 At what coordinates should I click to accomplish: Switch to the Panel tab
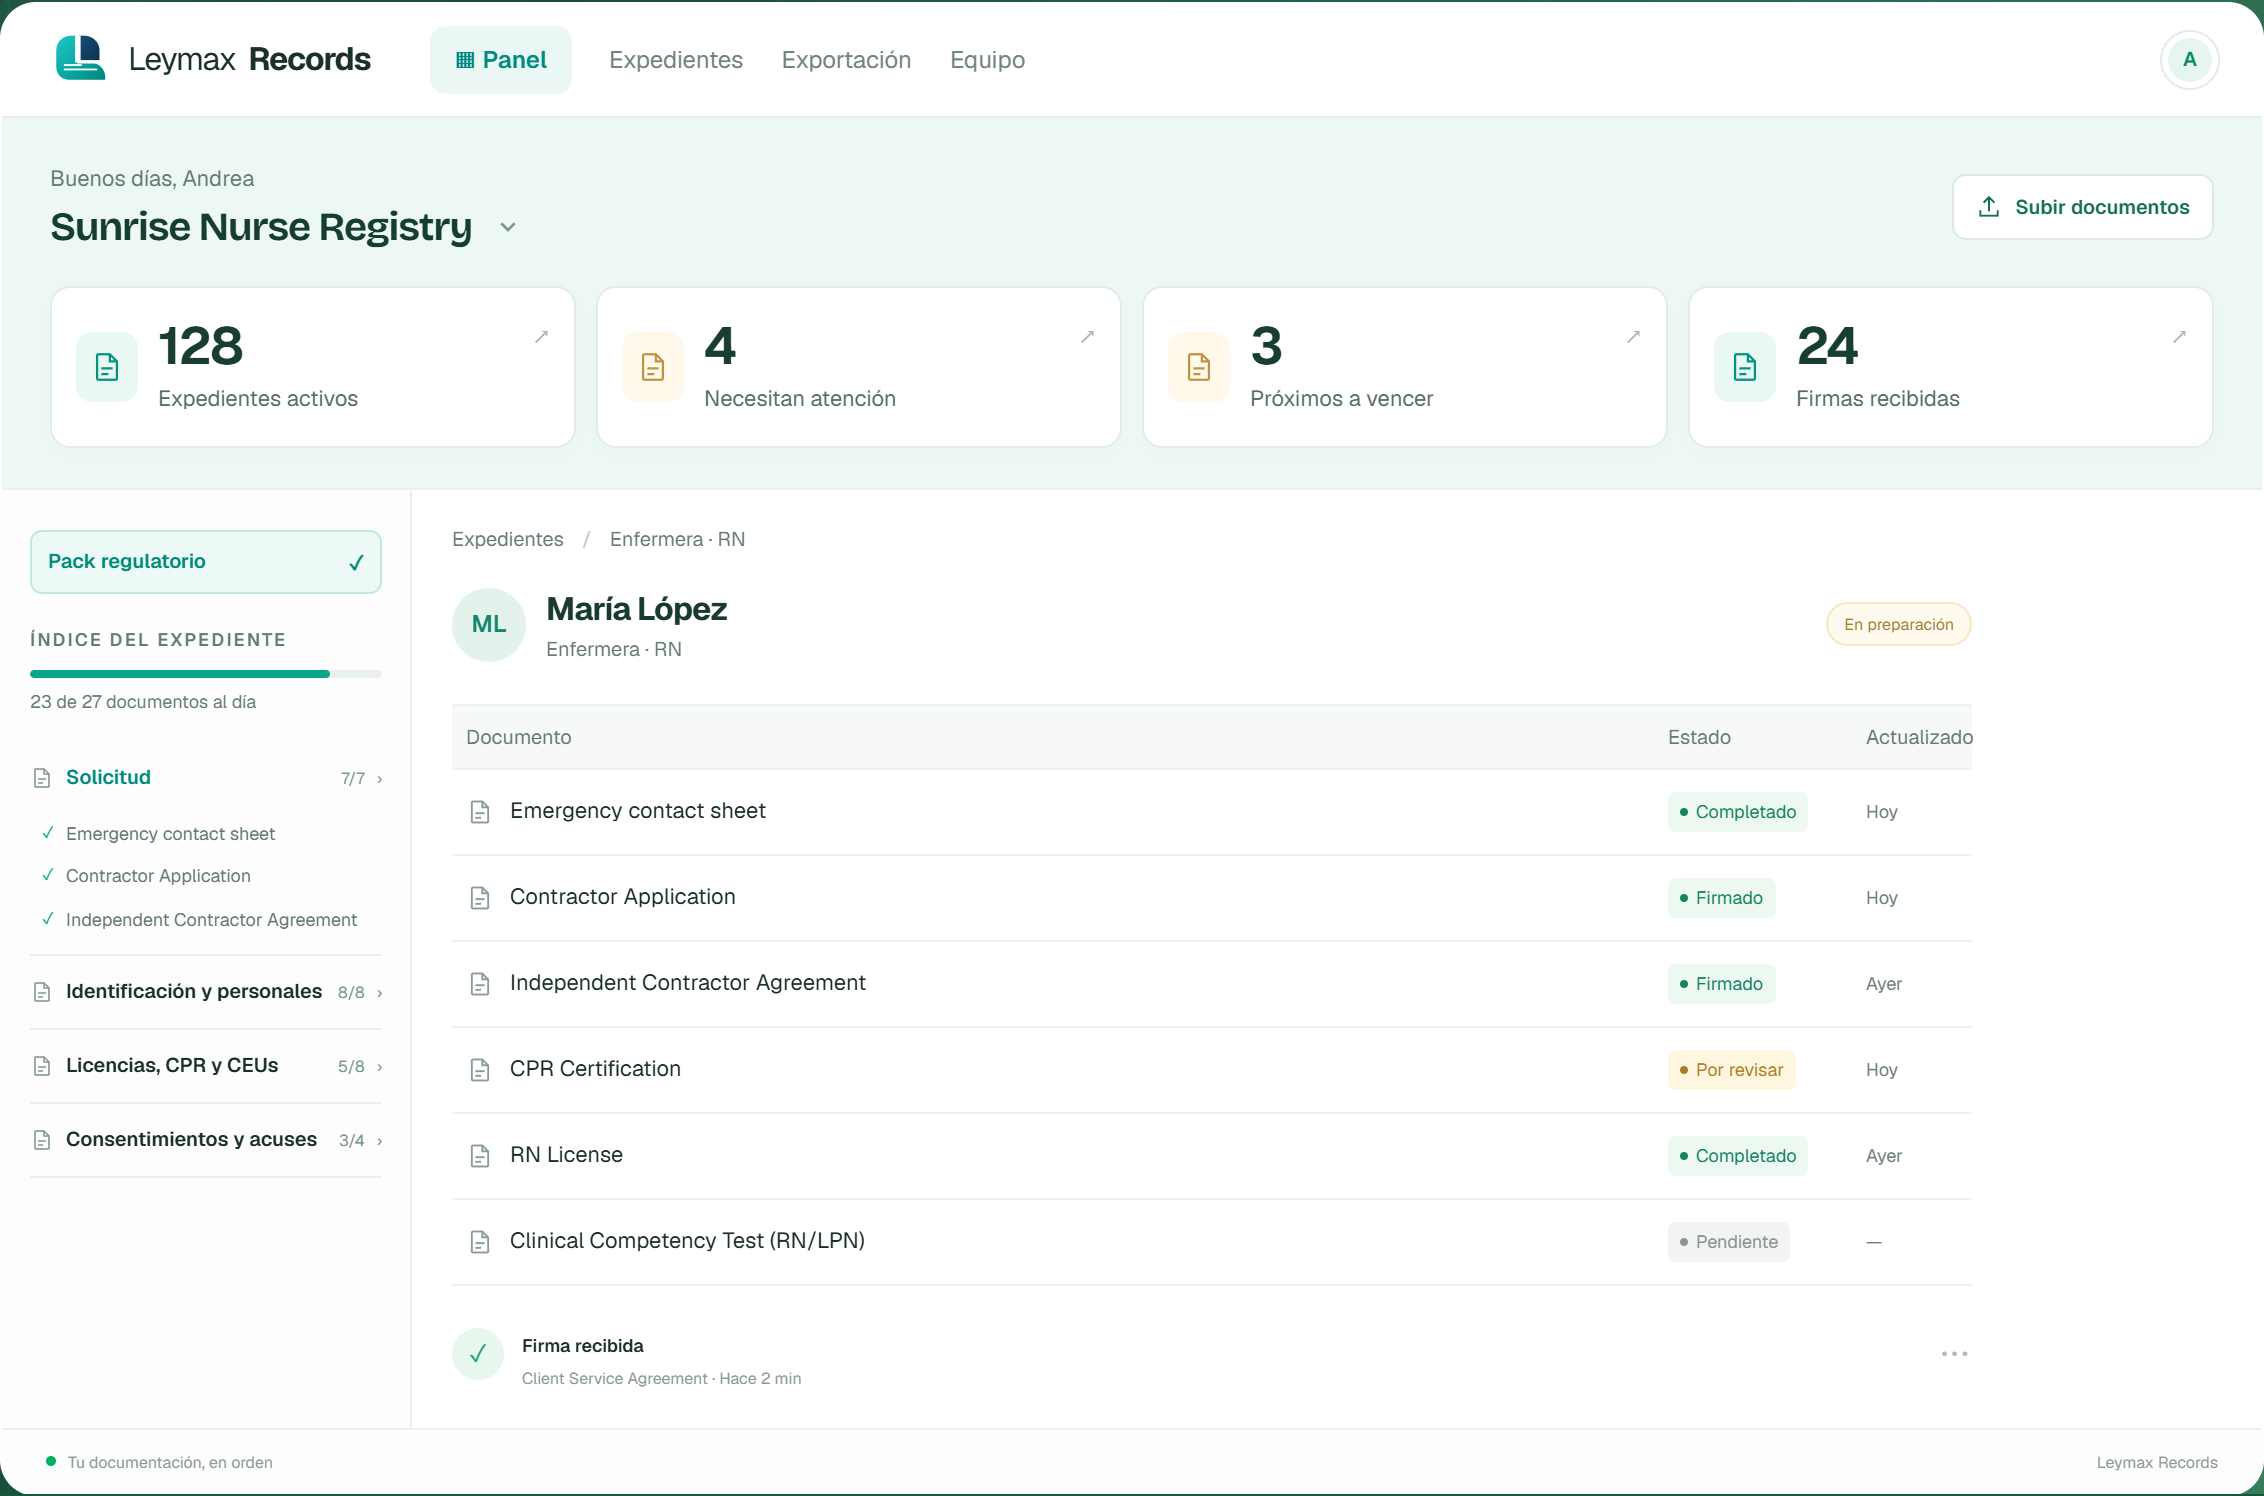pos(501,60)
